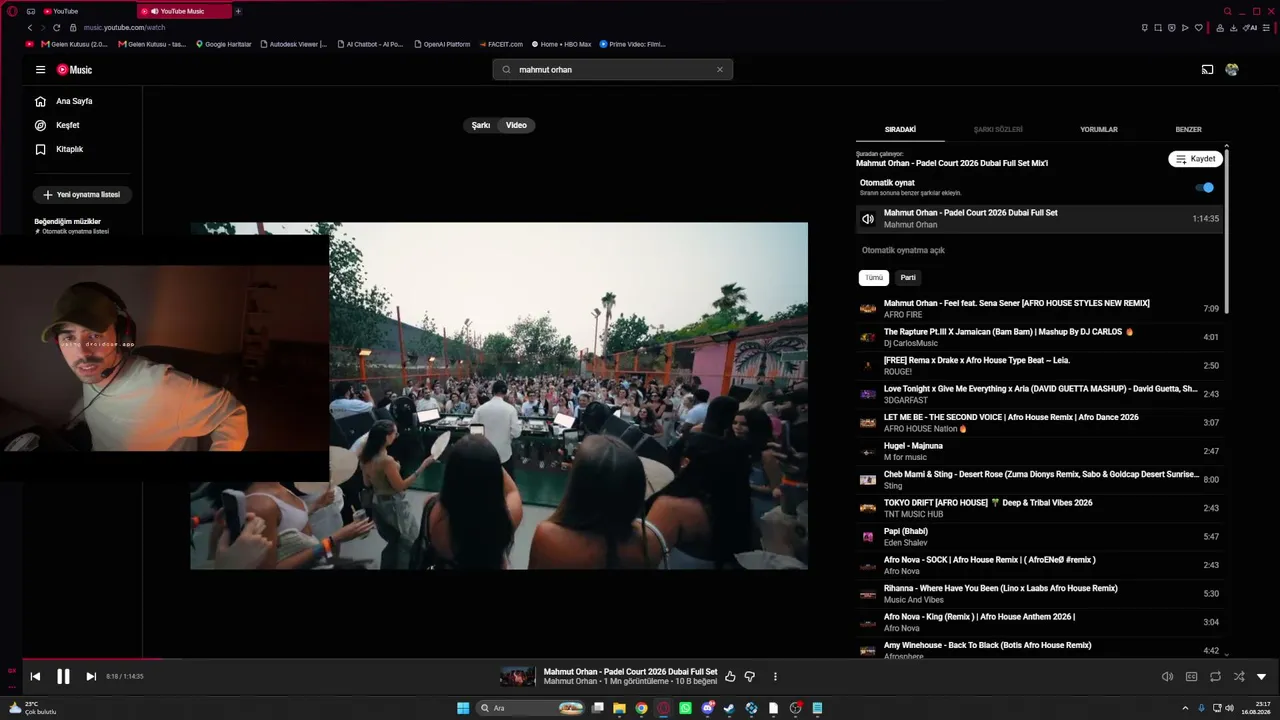Like the current track with thumbs up
Screen dimensions: 1280x720
click(x=730, y=677)
